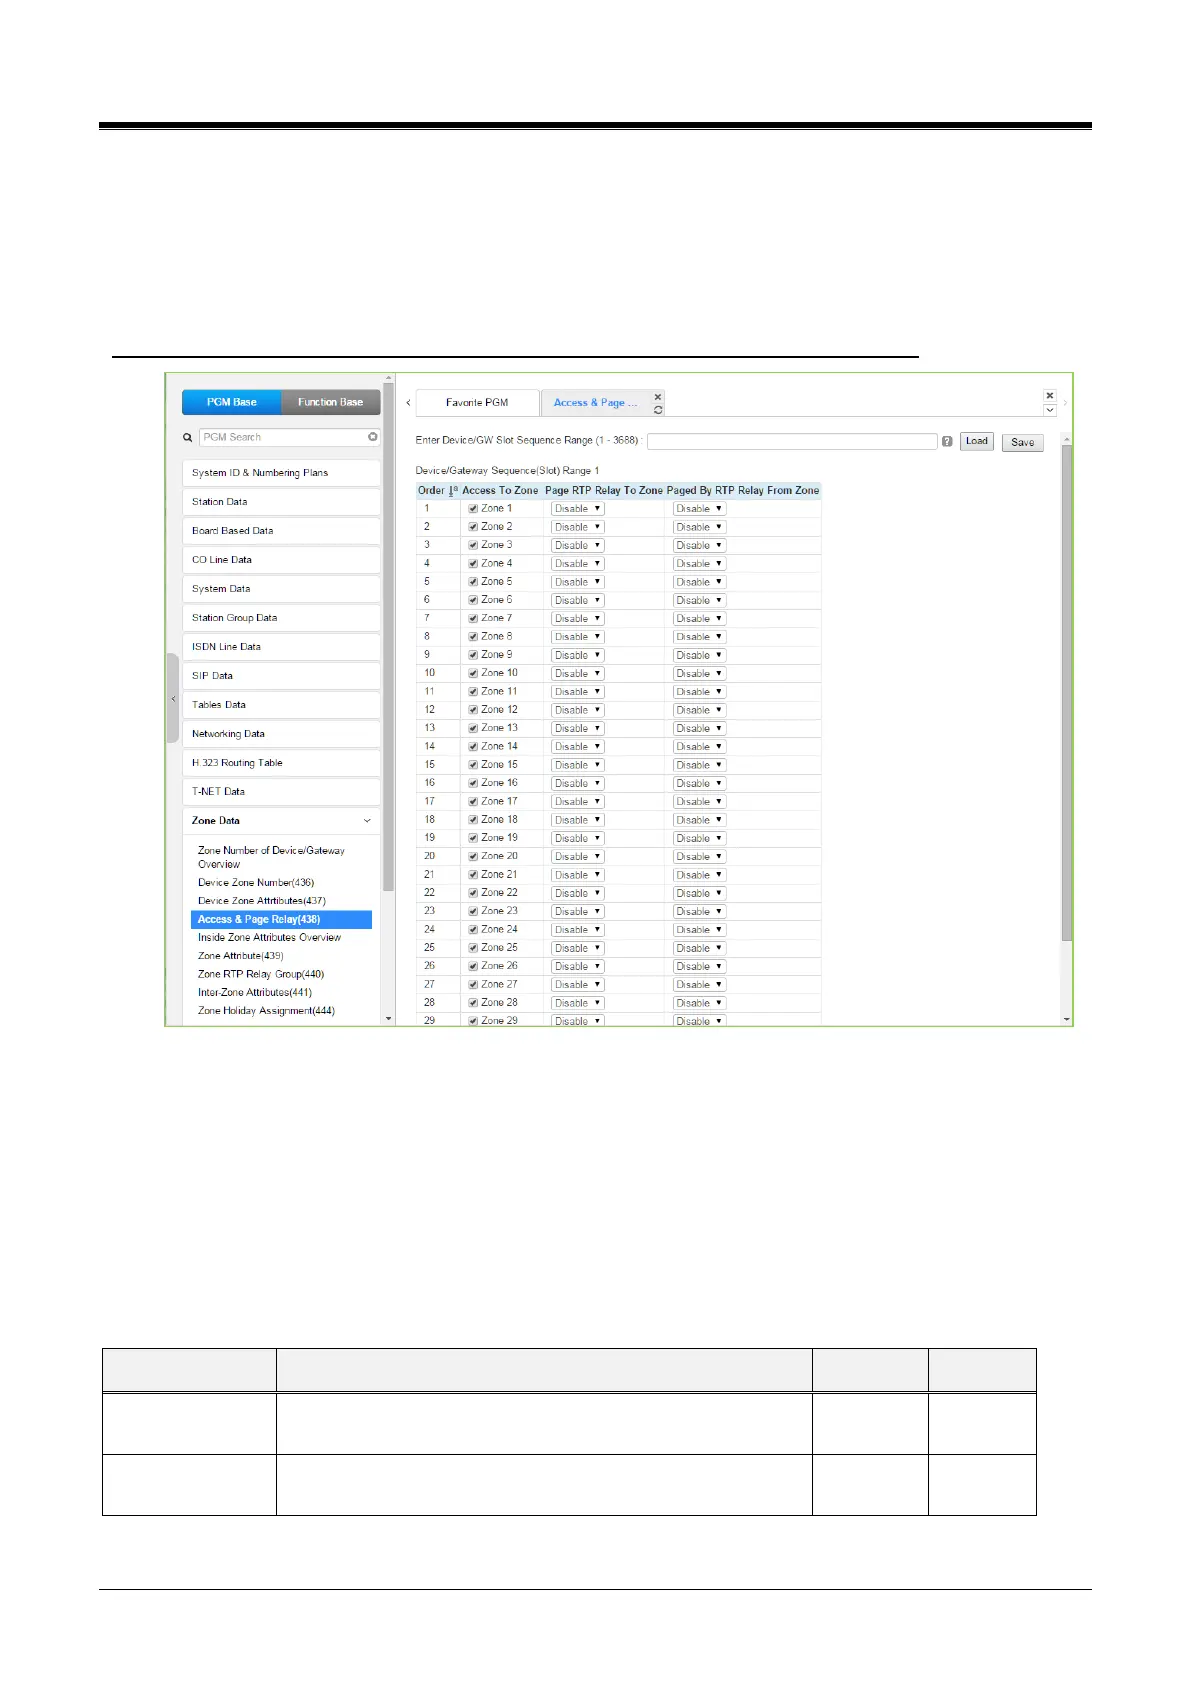Open the Networking Data menu

point(281,734)
